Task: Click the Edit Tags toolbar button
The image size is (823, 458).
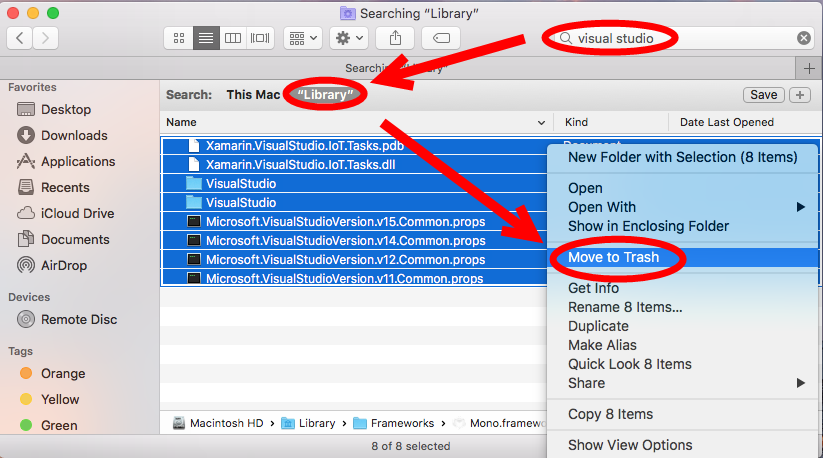Action: (x=441, y=38)
